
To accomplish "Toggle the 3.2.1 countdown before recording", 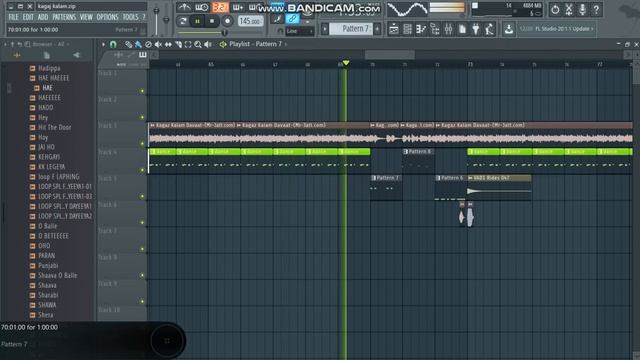I will point(220,7).
